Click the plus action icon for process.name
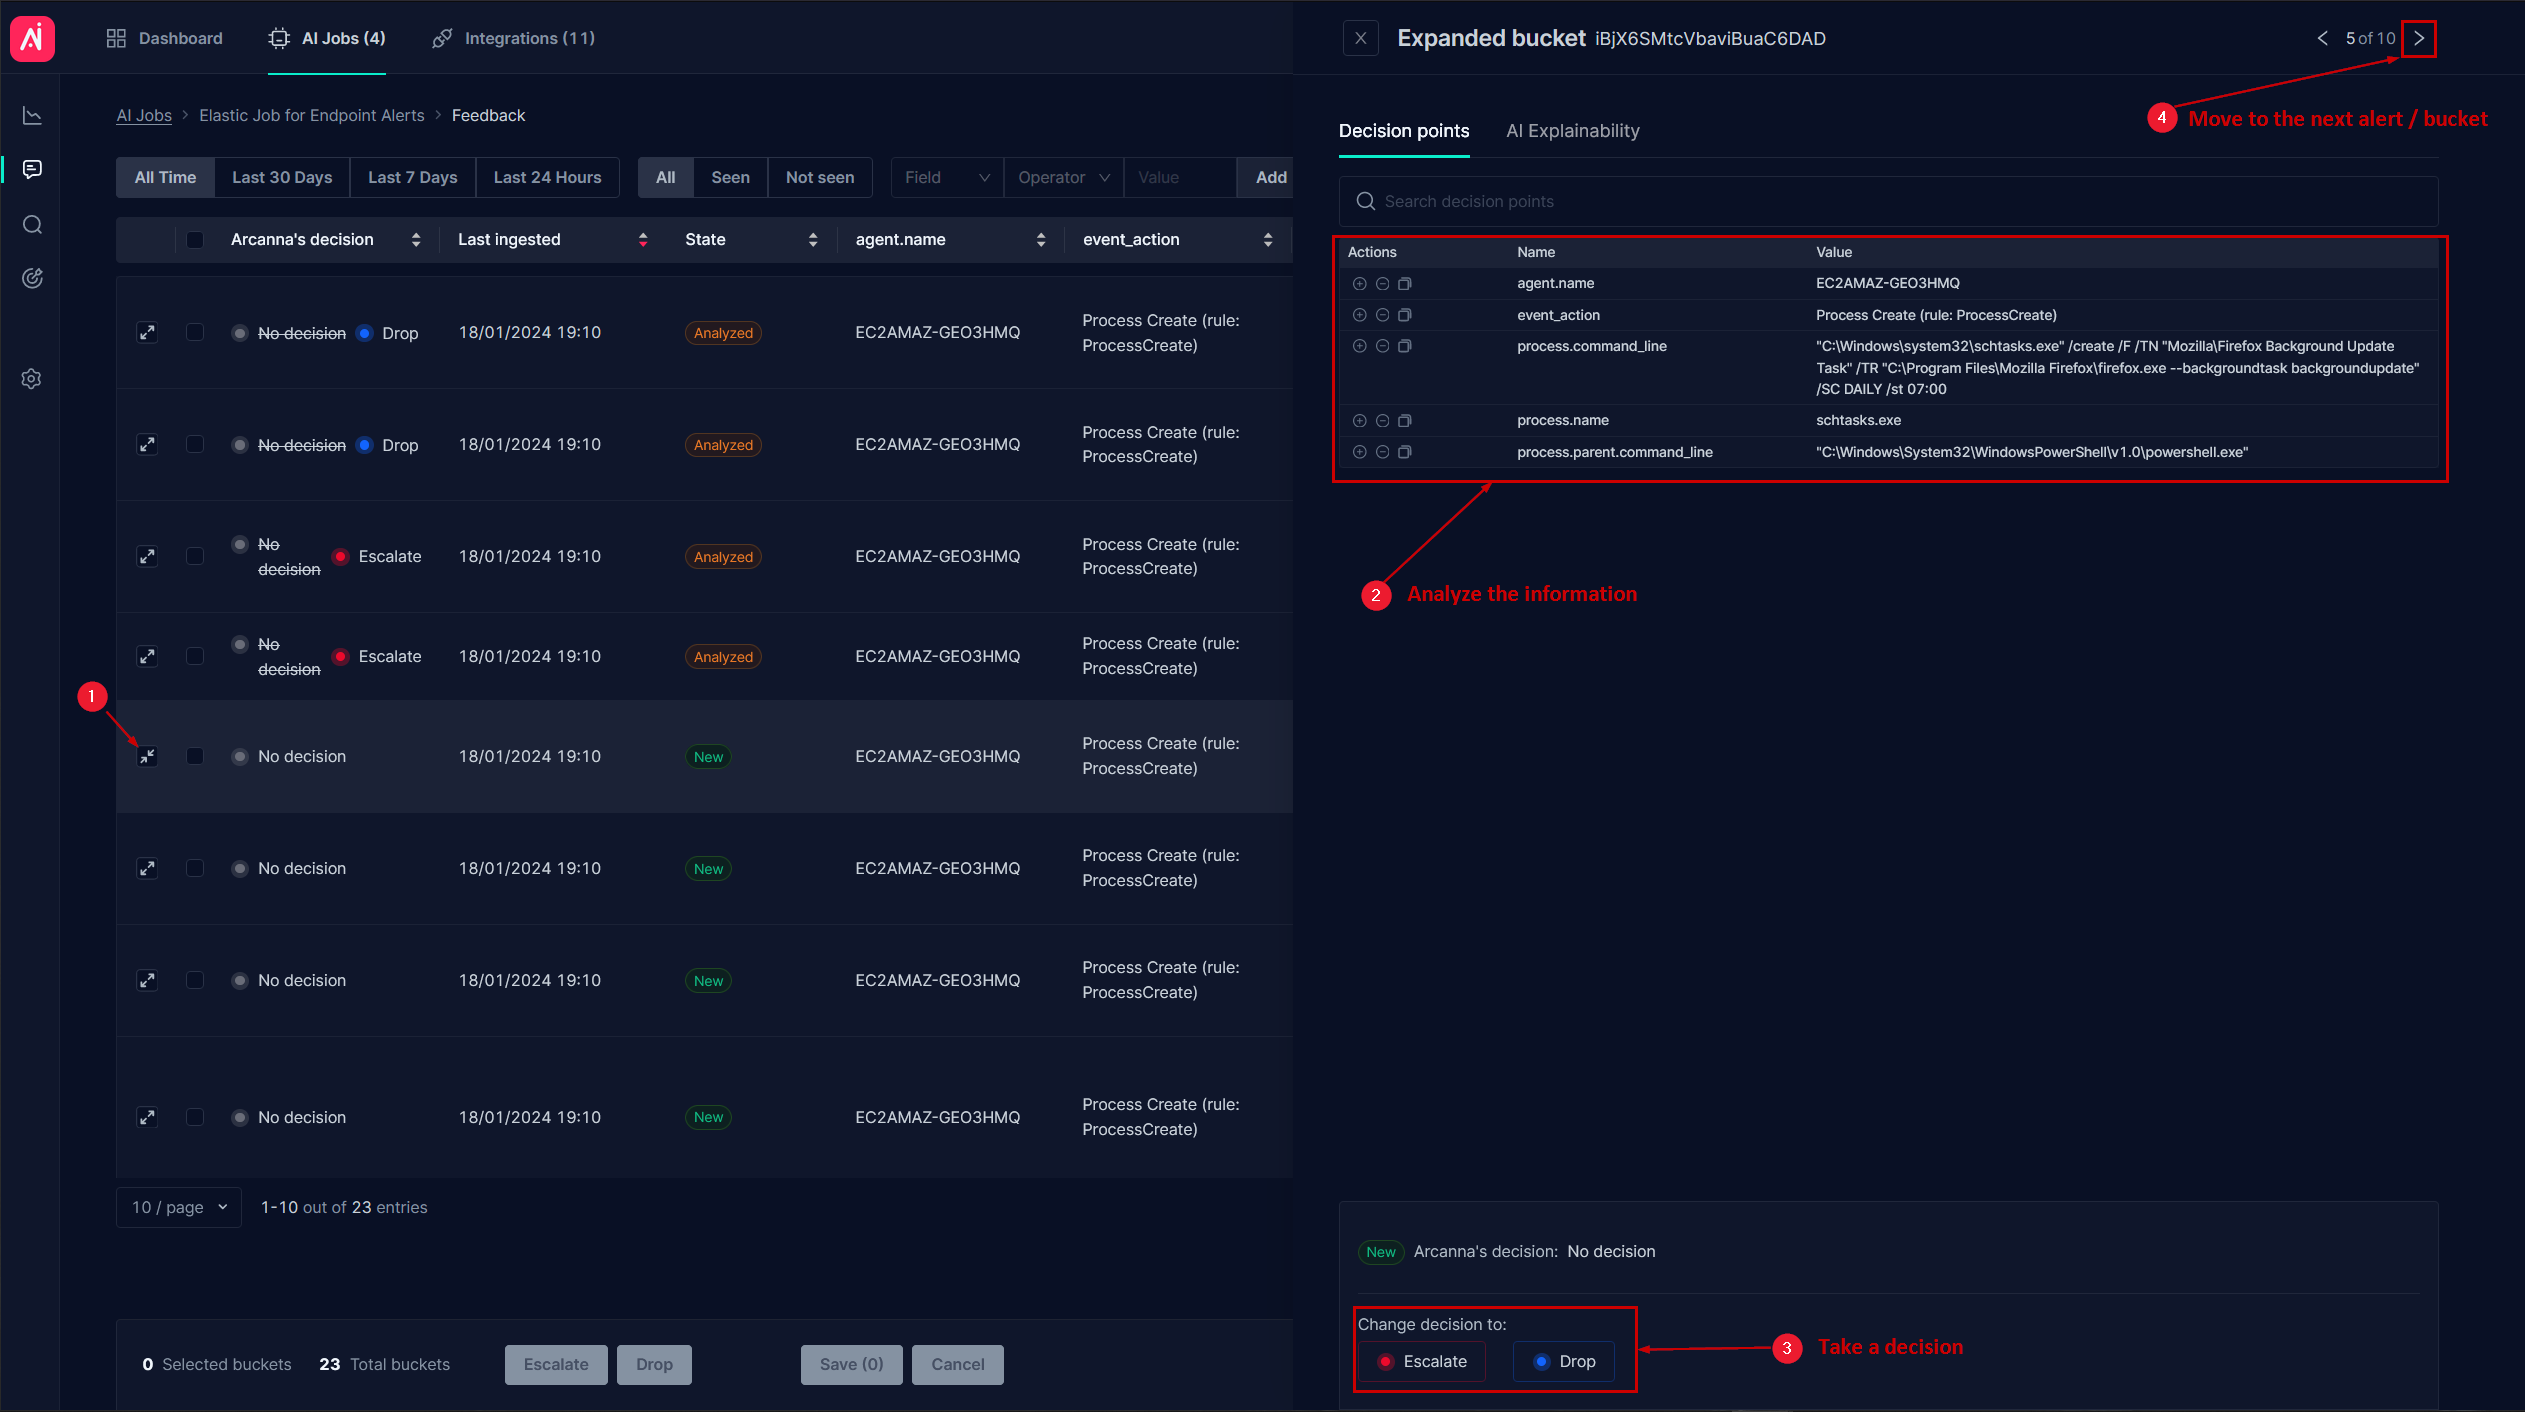This screenshot has width=2525, height=1412. click(1360, 421)
